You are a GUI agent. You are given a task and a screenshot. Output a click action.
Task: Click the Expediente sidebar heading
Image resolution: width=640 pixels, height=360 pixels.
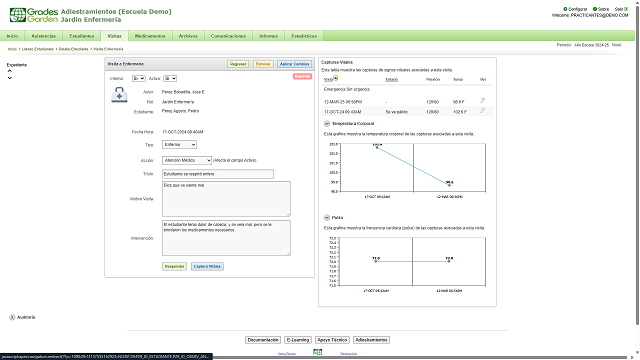17,65
